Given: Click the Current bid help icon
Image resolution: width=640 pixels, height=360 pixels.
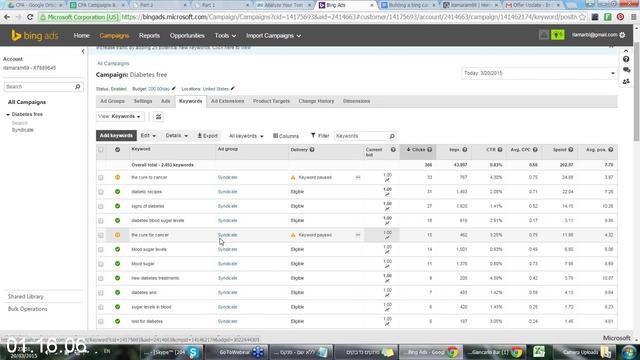Looking at the screenshot, I should (393, 150).
